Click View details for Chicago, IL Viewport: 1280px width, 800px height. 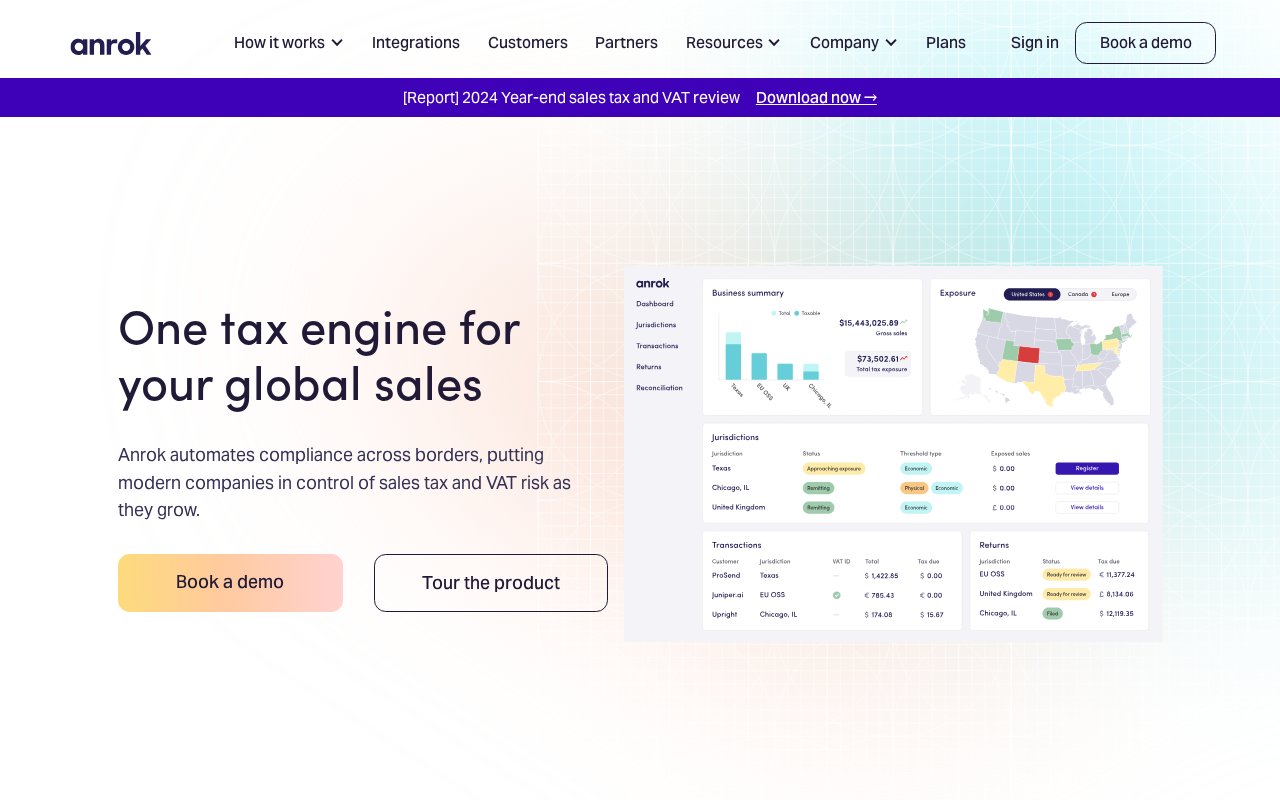click(1087, 488)
